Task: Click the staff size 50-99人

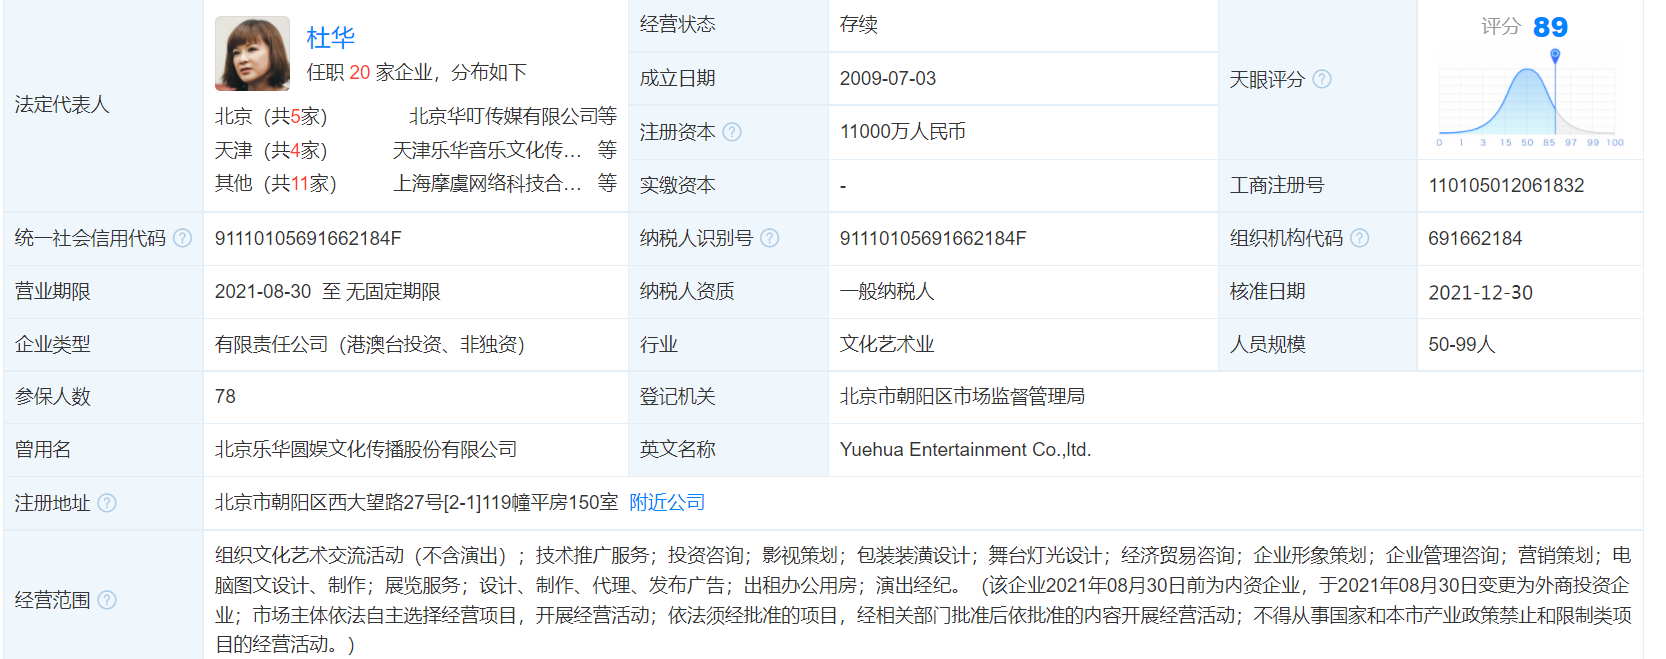Action: (1461, 344)
